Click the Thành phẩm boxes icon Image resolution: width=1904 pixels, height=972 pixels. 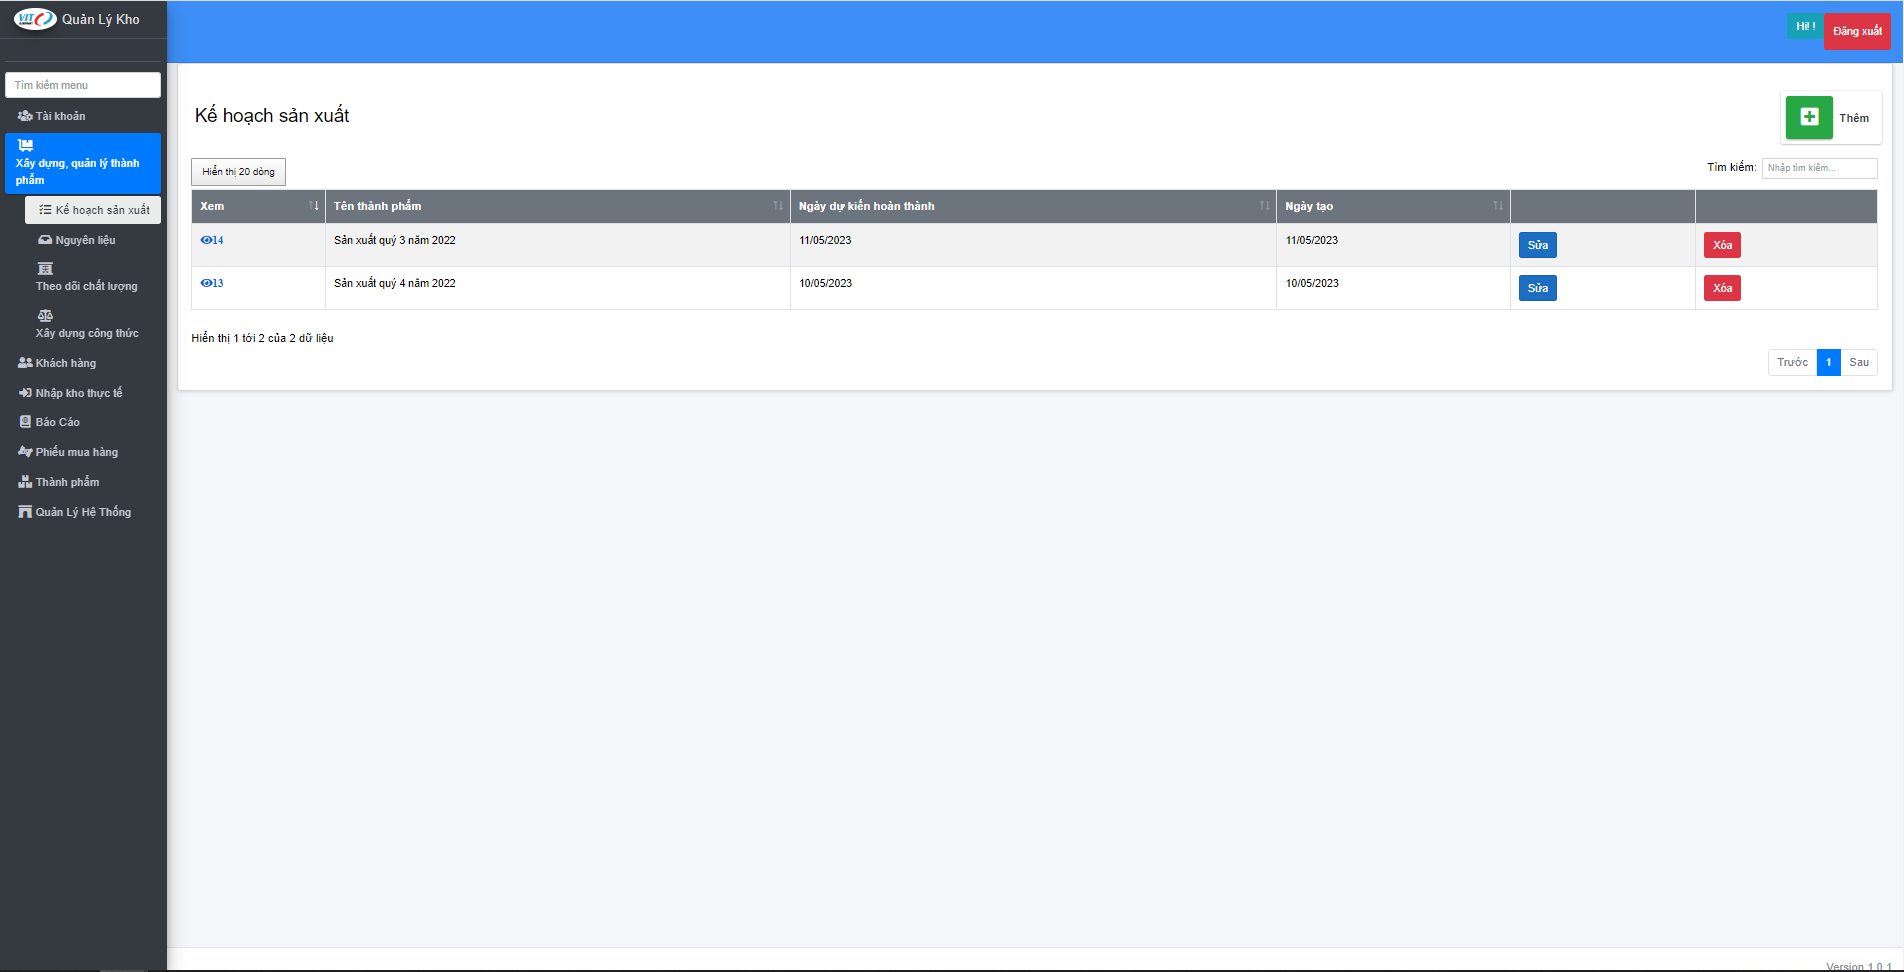[x=25, y=482]
